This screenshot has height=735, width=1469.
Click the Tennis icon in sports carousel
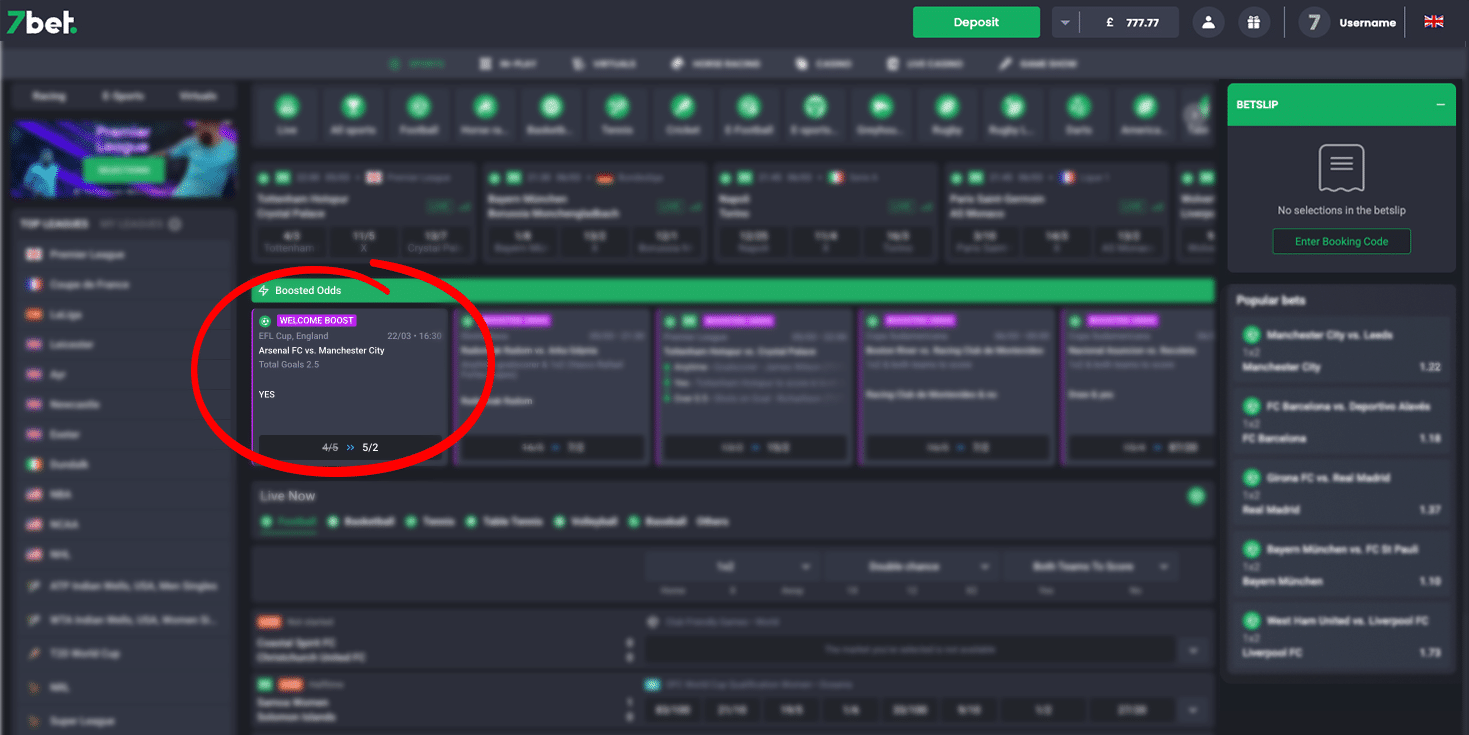617,114
